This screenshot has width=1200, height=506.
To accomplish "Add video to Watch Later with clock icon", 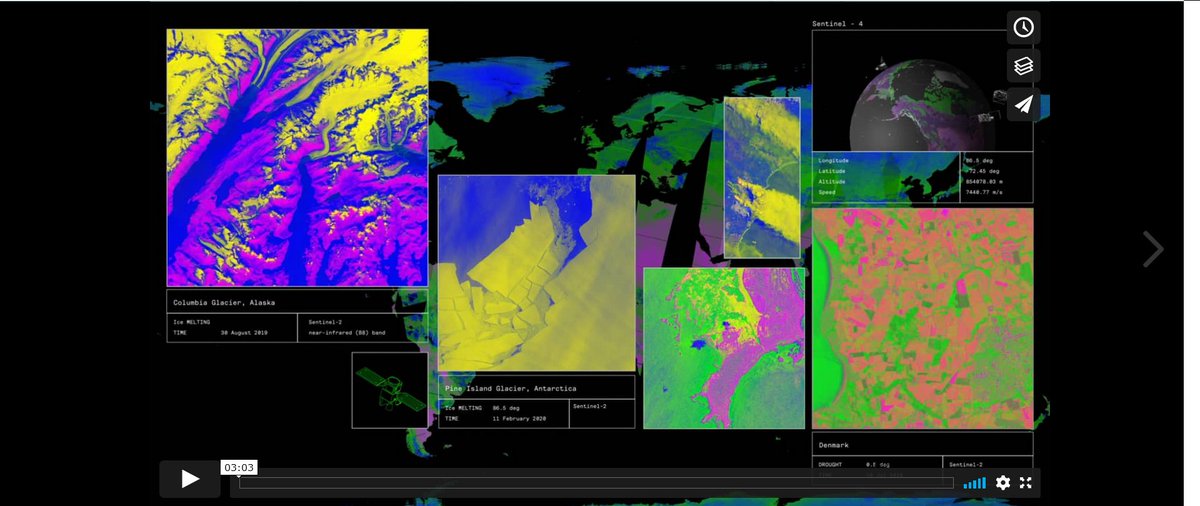I will pyautogui.click(x=1023, y=27).
